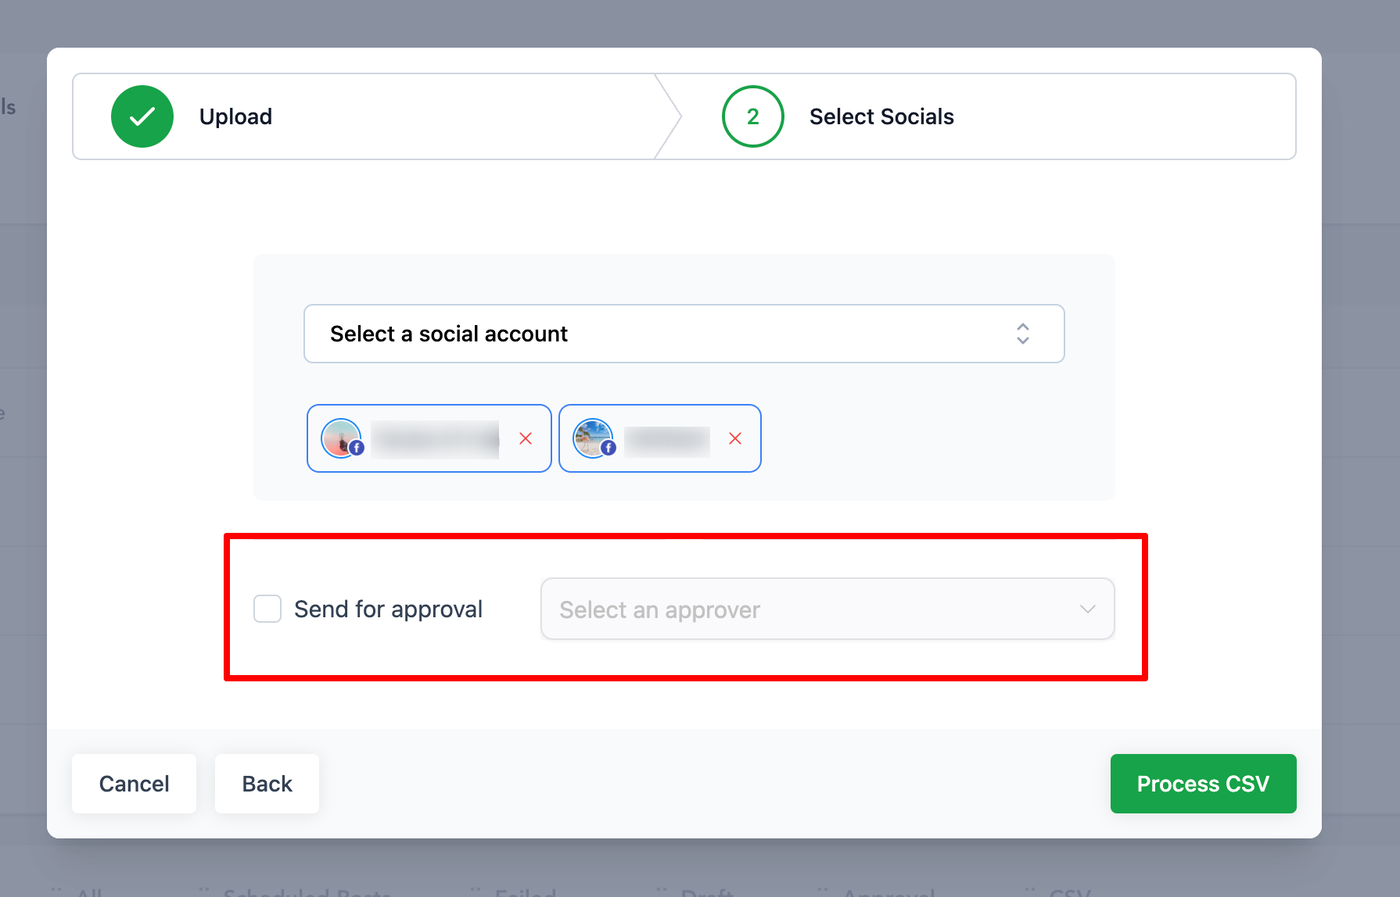Click up-down arrows in social account selector

point(1022,334)
